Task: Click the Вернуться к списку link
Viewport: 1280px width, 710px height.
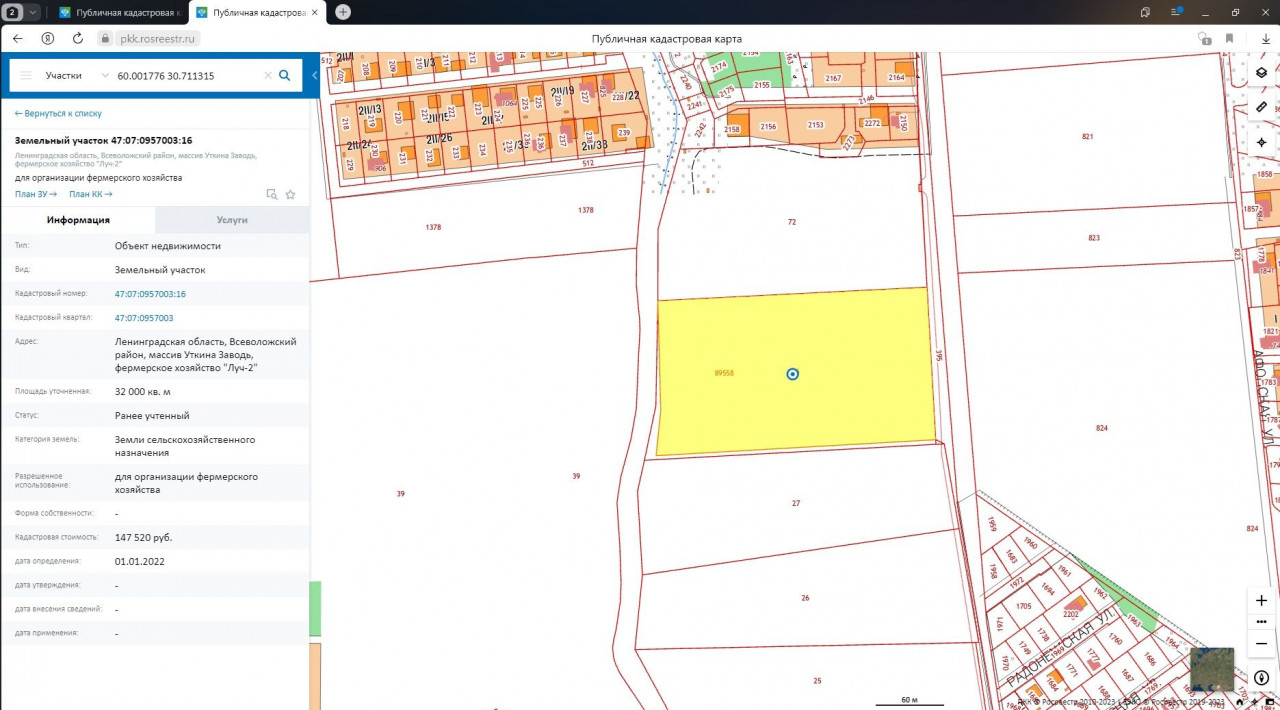Action: point(58,114)
